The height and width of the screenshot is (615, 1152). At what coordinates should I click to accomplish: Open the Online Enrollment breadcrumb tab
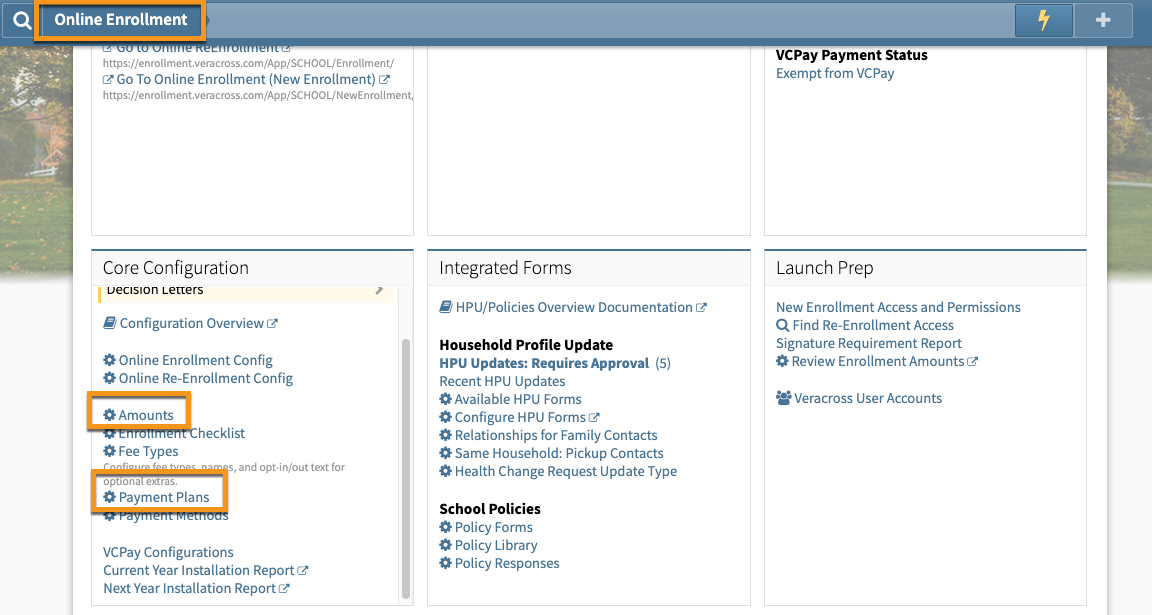click(x=120, y=20)
